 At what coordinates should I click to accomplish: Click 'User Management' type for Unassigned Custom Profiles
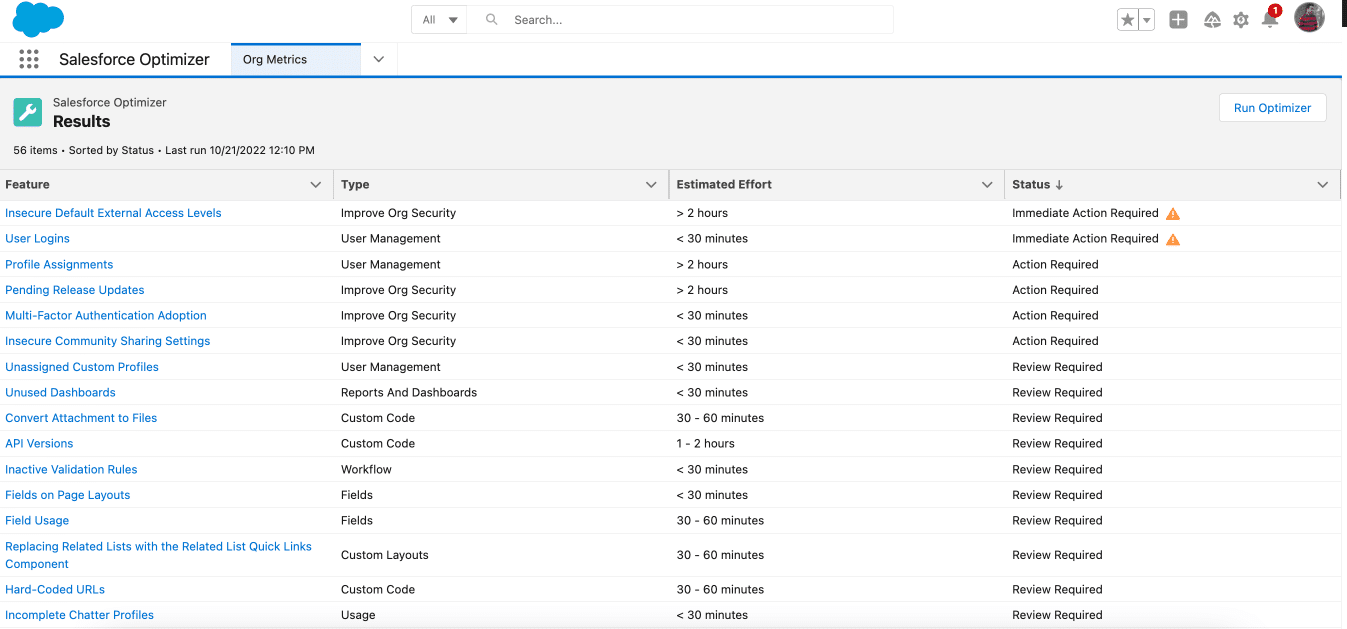(x=391, y=367)
